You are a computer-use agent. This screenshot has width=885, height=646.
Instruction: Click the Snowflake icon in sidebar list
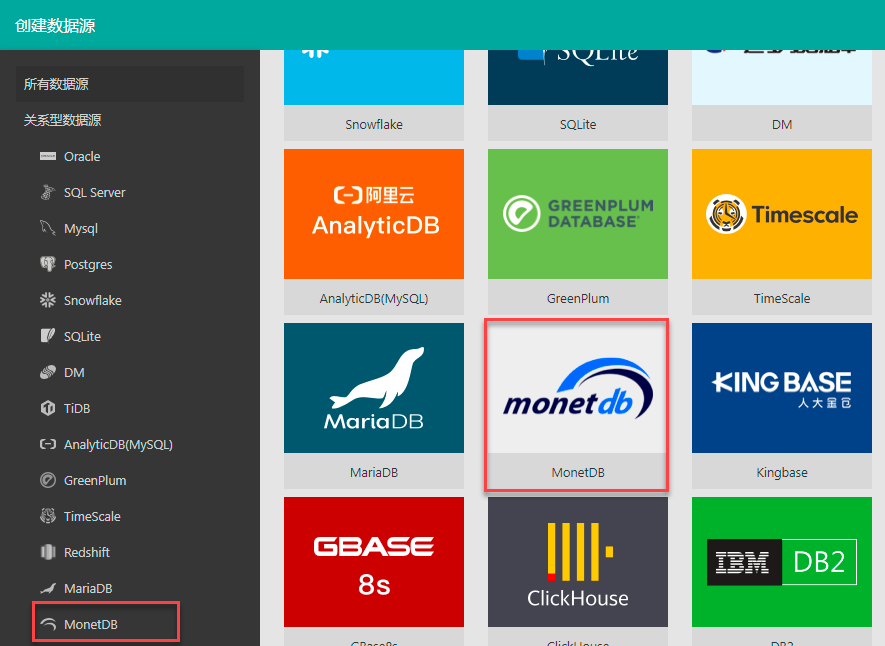[x=47, y=301]
